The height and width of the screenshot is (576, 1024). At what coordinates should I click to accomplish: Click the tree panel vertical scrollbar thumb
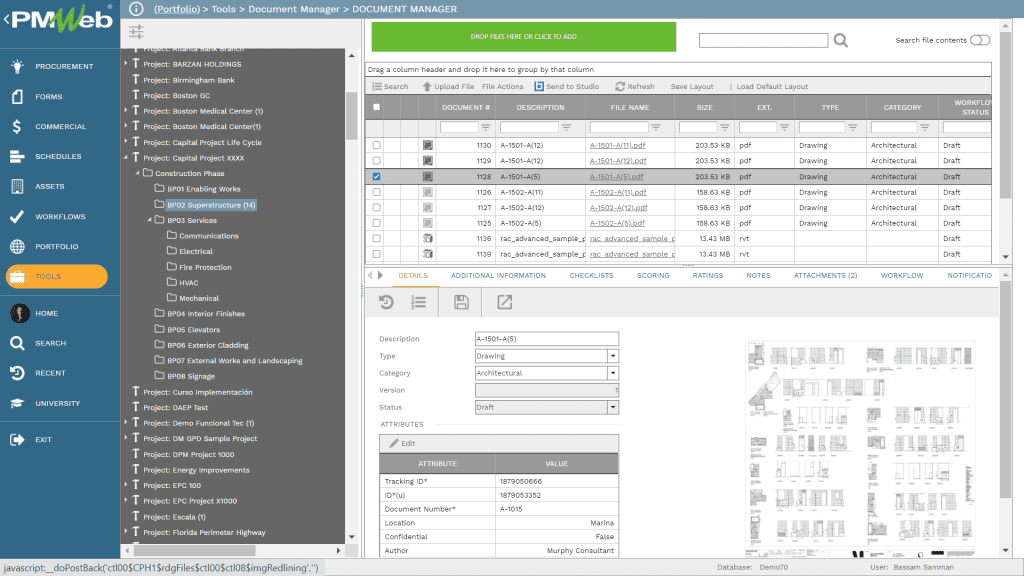coord(351,116)
